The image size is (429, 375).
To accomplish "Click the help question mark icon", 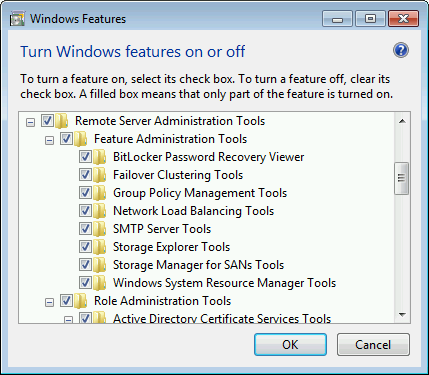I will (401, 51).
